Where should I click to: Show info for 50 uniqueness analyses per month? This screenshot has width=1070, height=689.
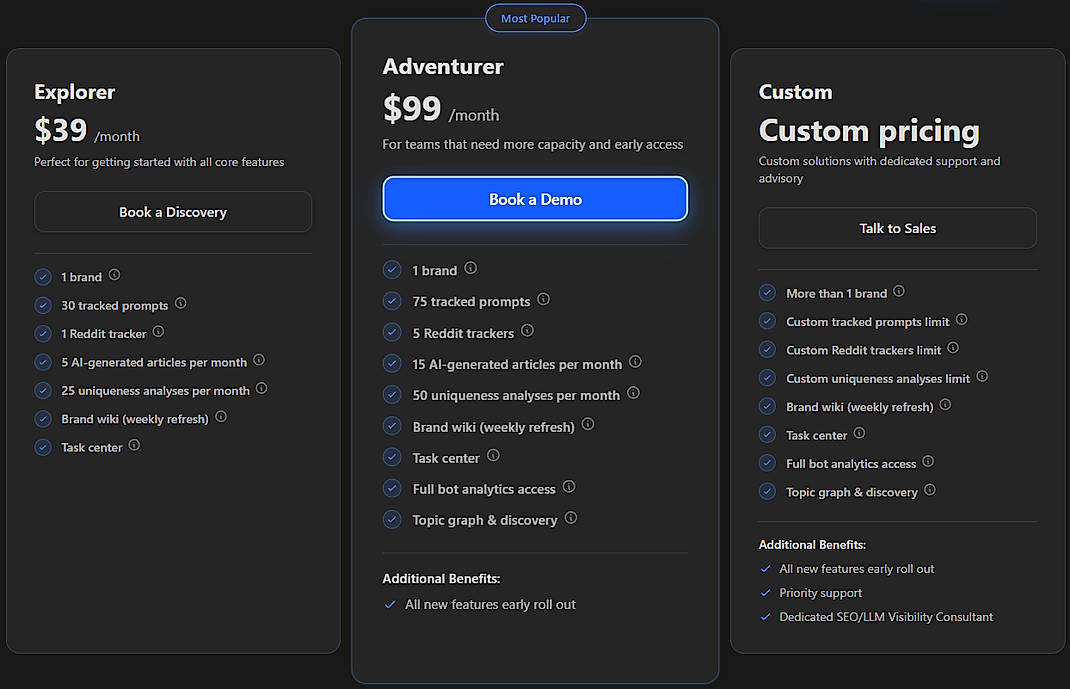tap(633, 393)
